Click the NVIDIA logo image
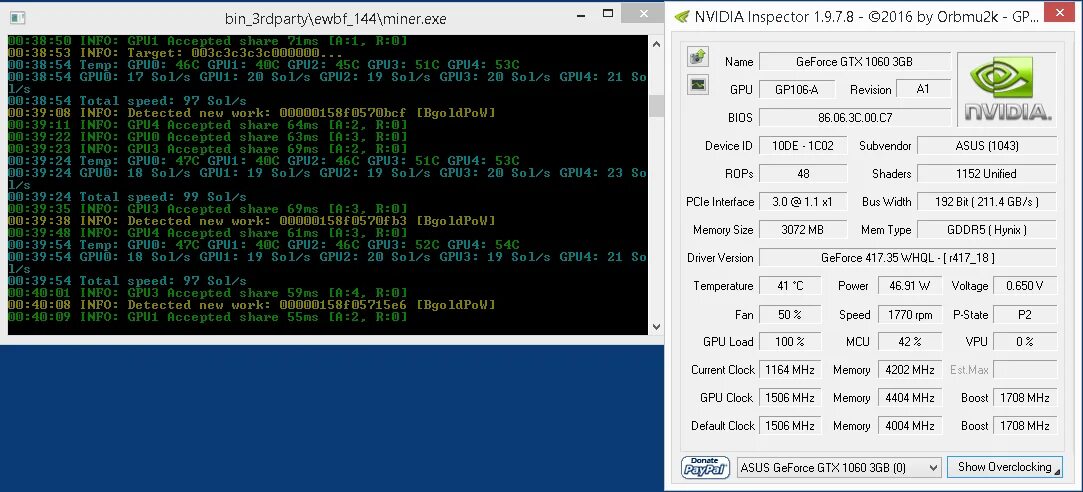The image size is (1083, 492). coord(1006,89)
